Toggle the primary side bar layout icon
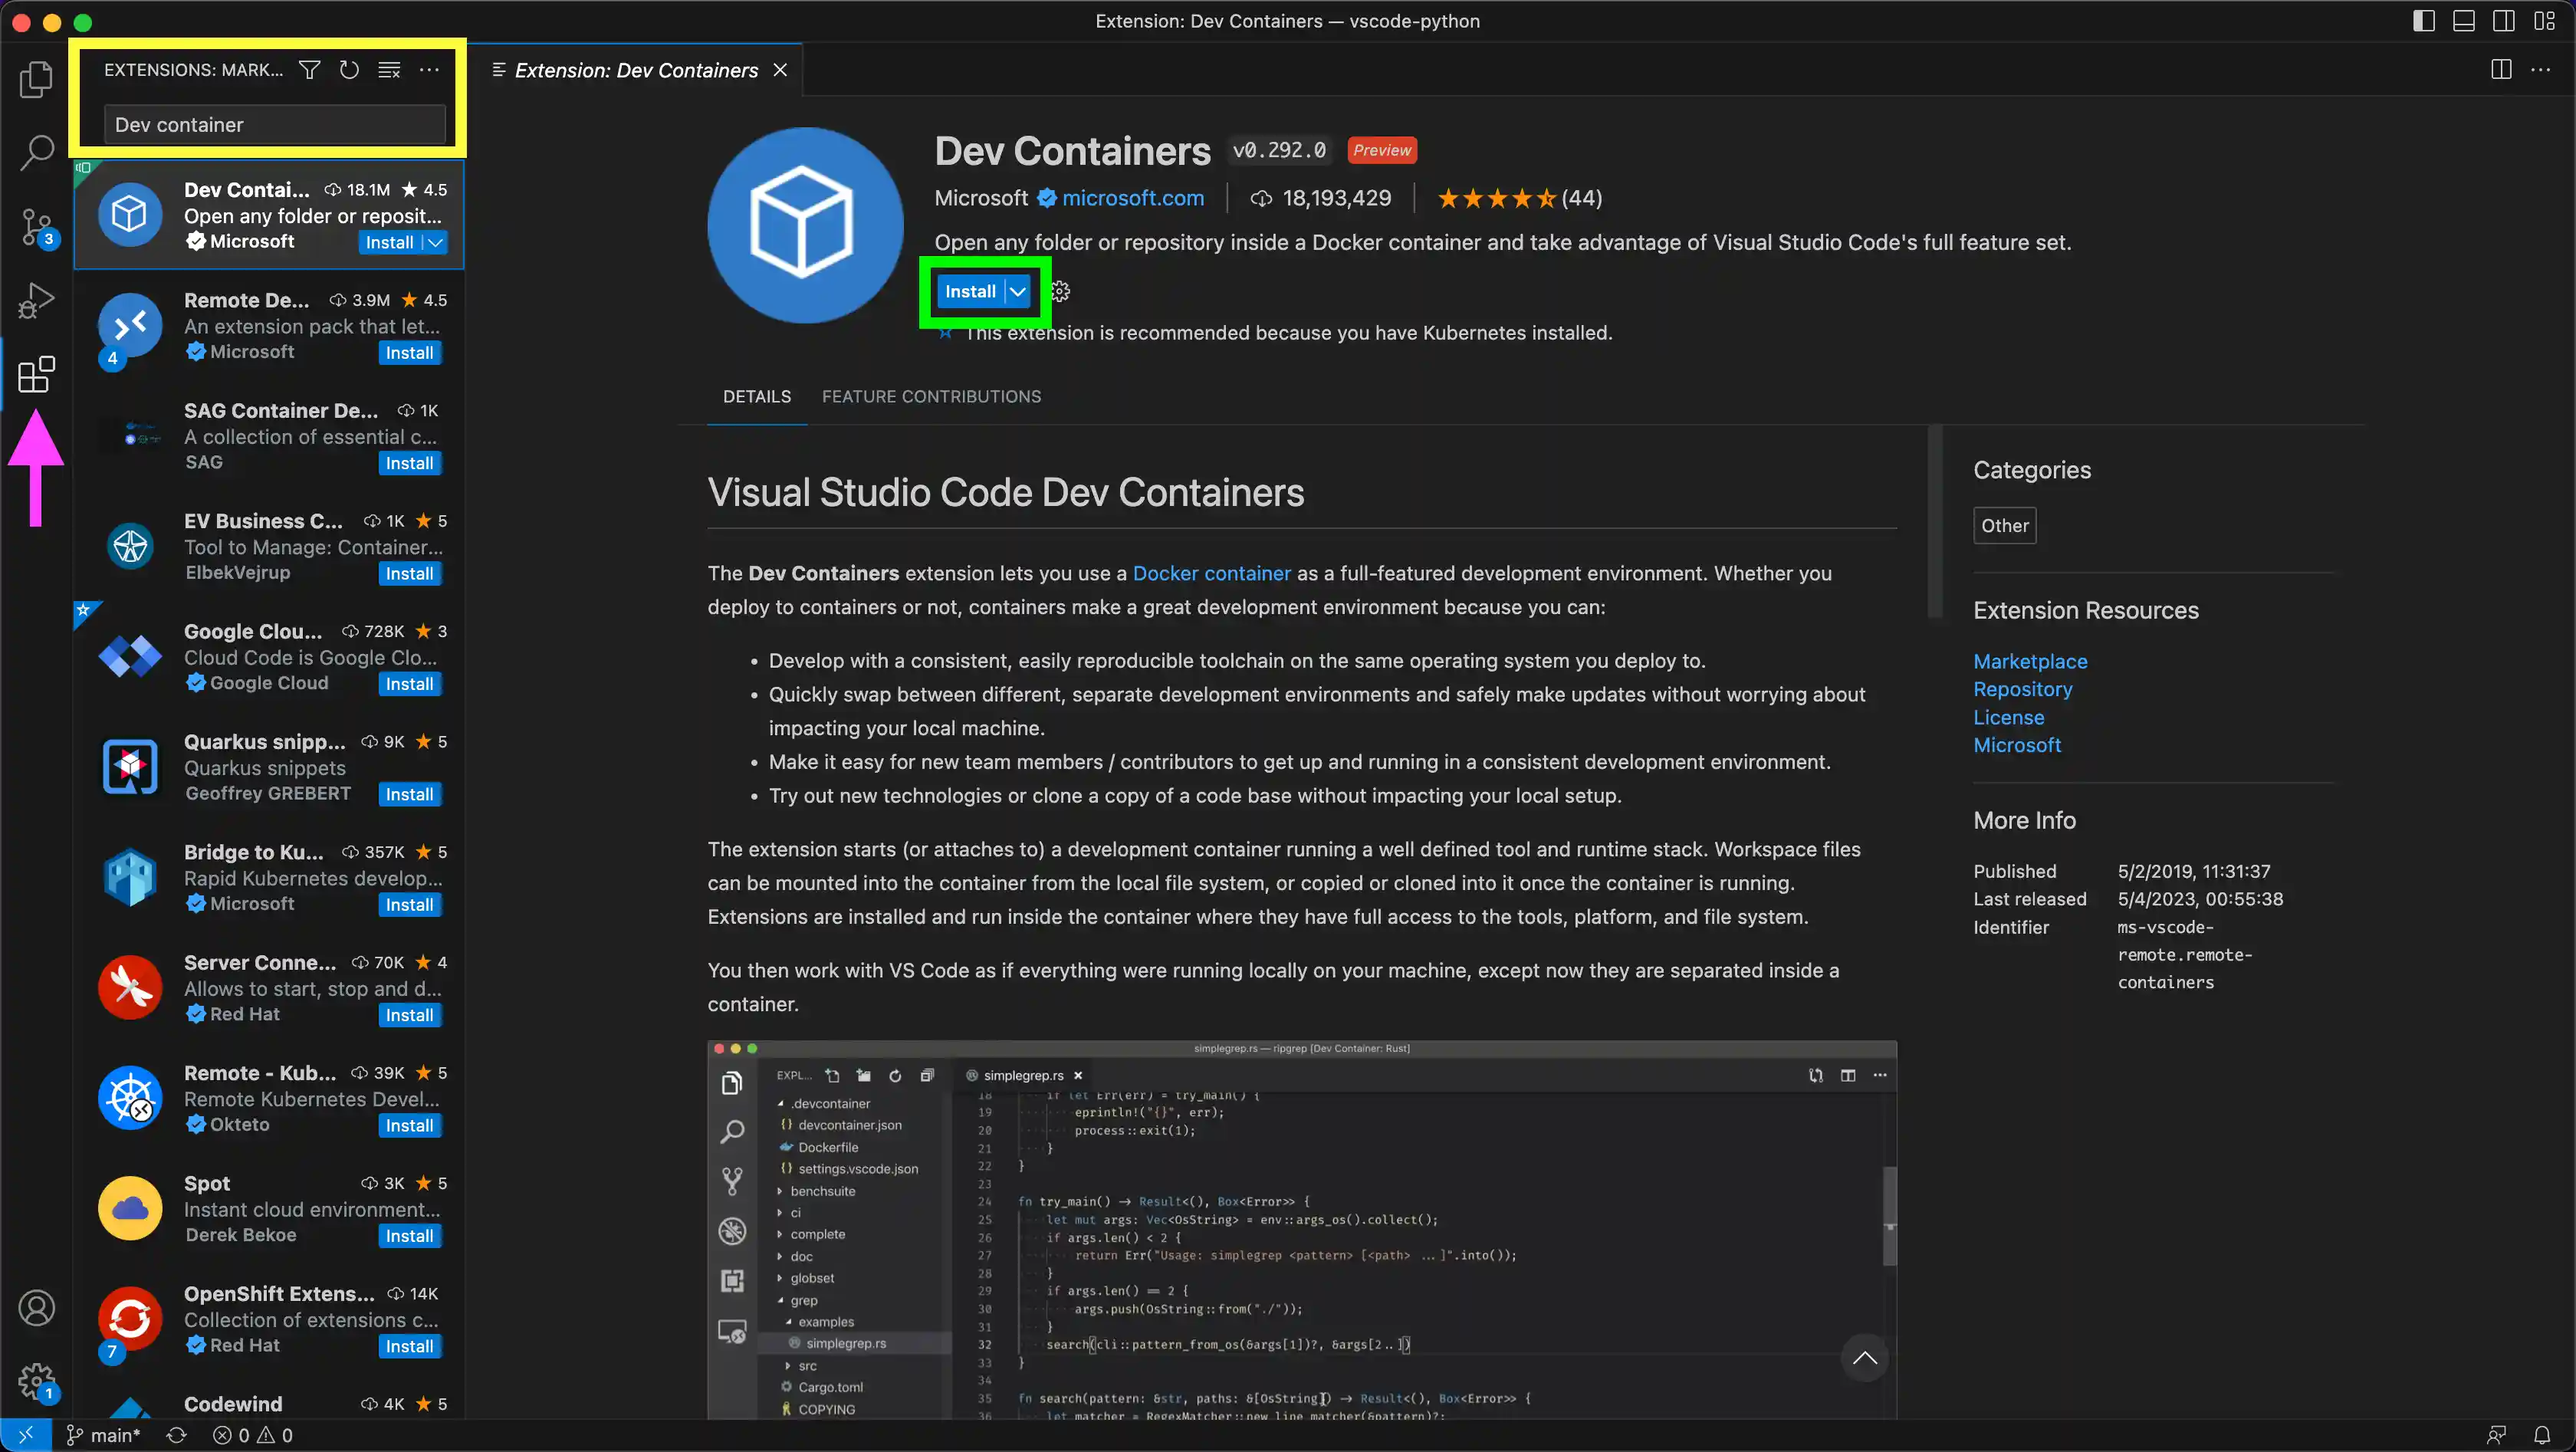 tap(2423, 21)
